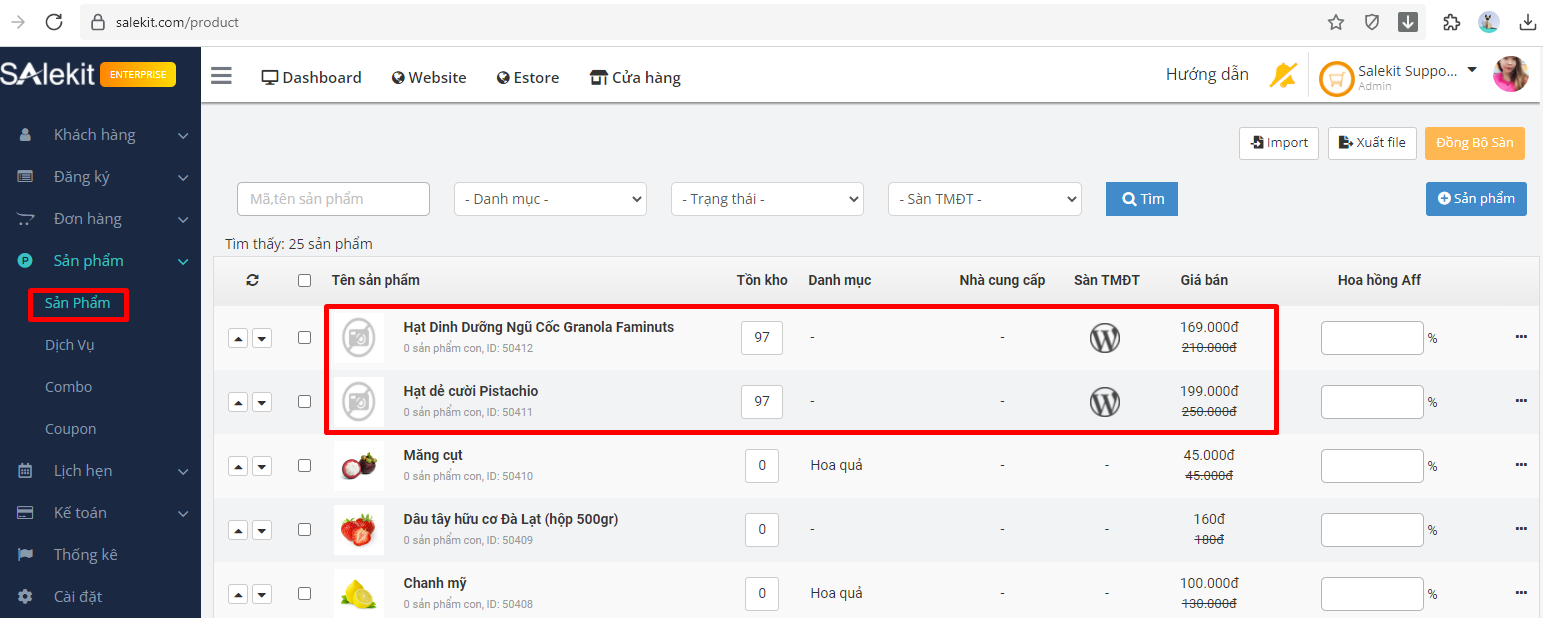The image size is (1543, 618).
Task: Select checkbox for Dâu tây hữu cơ
Action: [305, 529]
